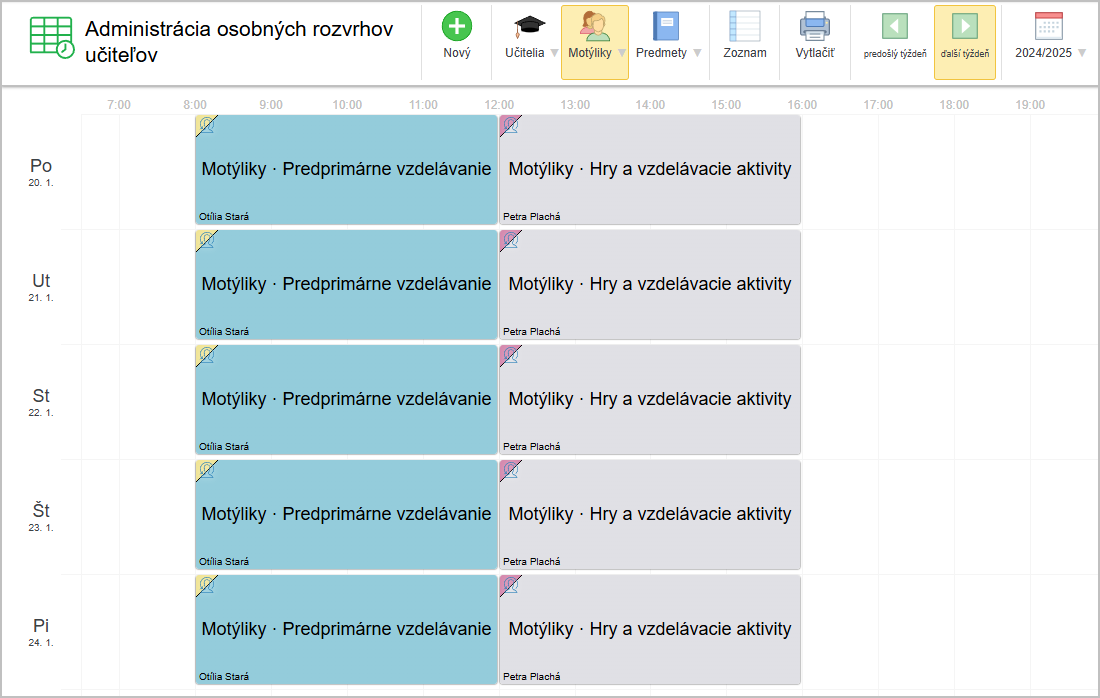The height and width of the screenshot is (698, 1100).
Task: Open the 2024/2025 calendar icon
Action: [x=1049, y=27]
